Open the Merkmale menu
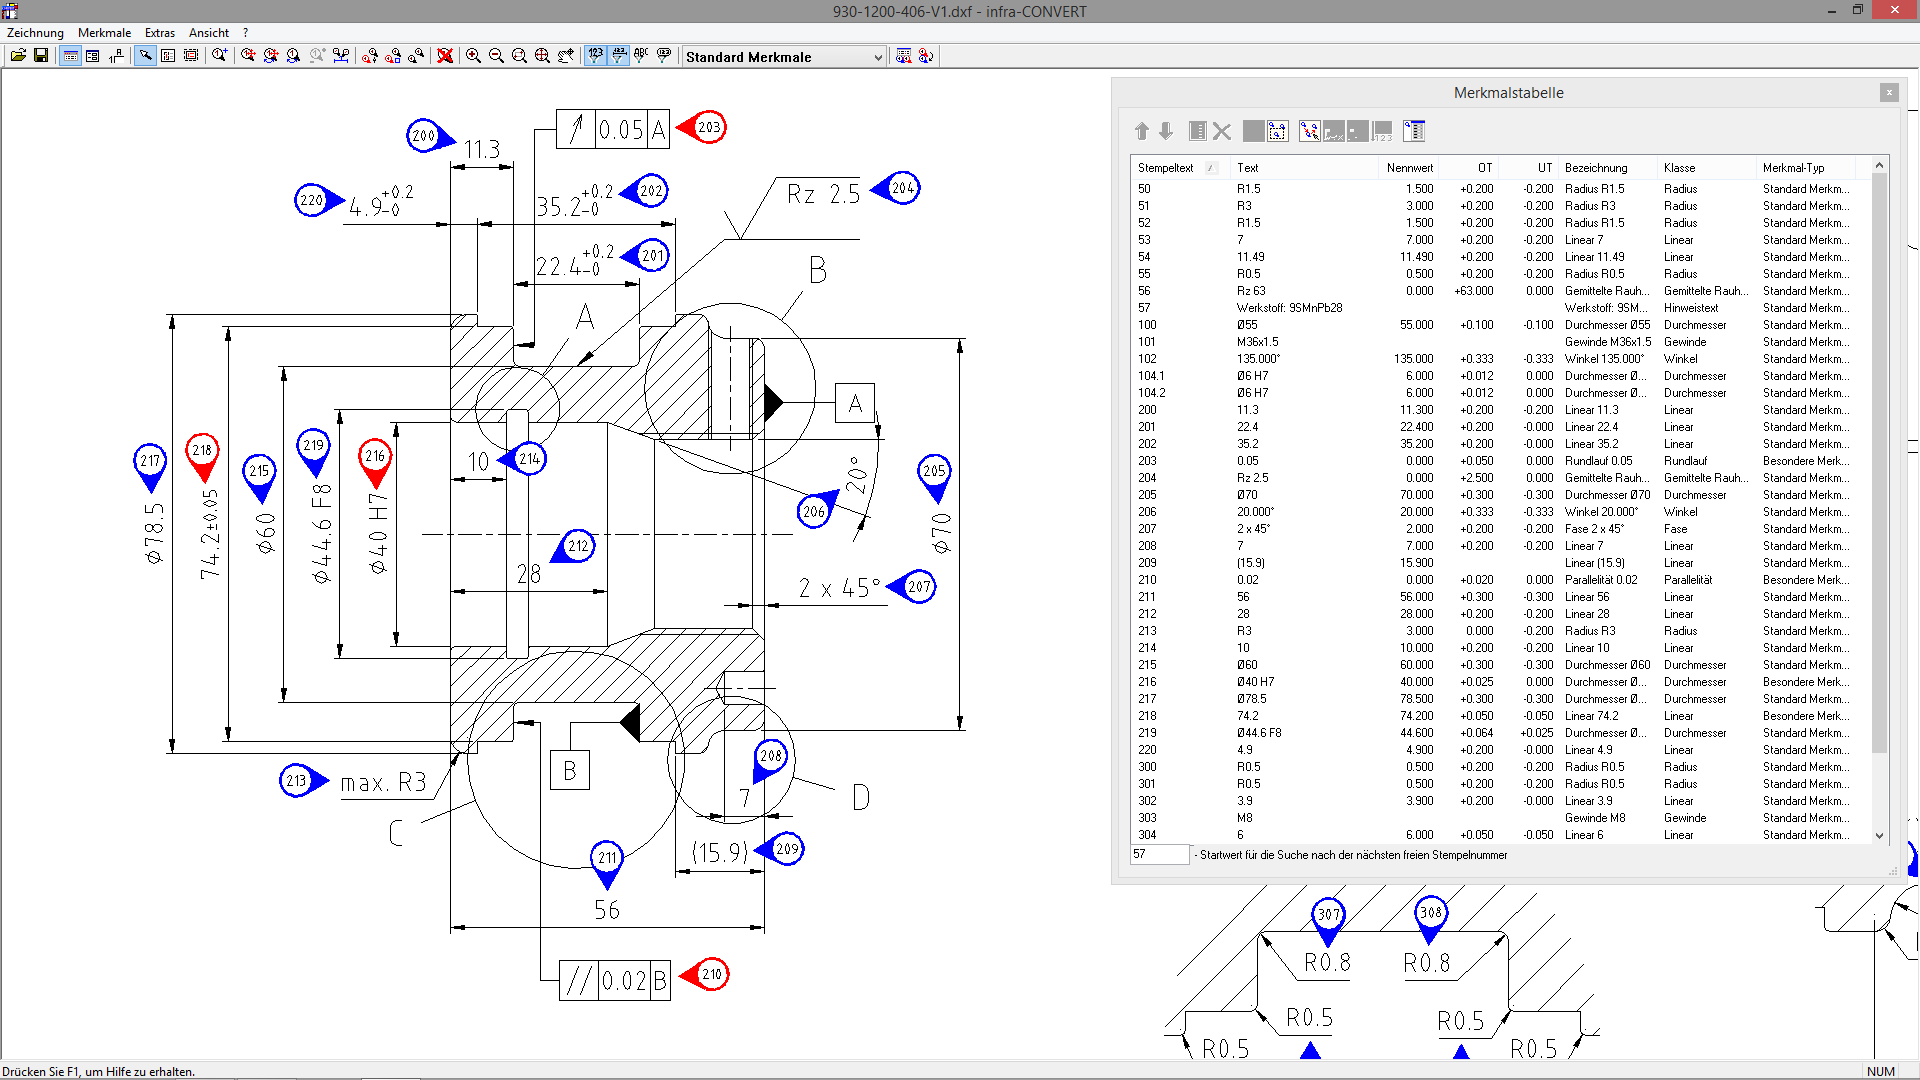Image resolution: width=1920 pixels, height=1080 pixels. coord(104,33)
